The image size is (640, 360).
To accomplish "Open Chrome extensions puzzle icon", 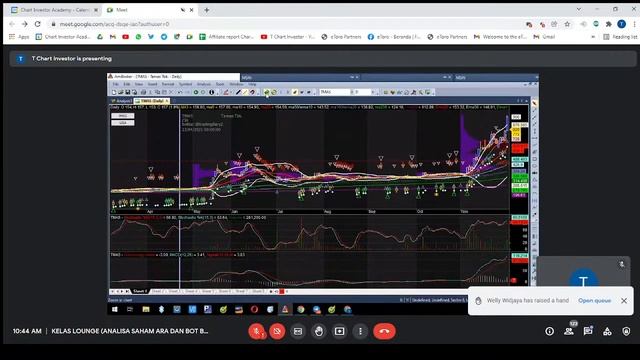I will (609, 24).
